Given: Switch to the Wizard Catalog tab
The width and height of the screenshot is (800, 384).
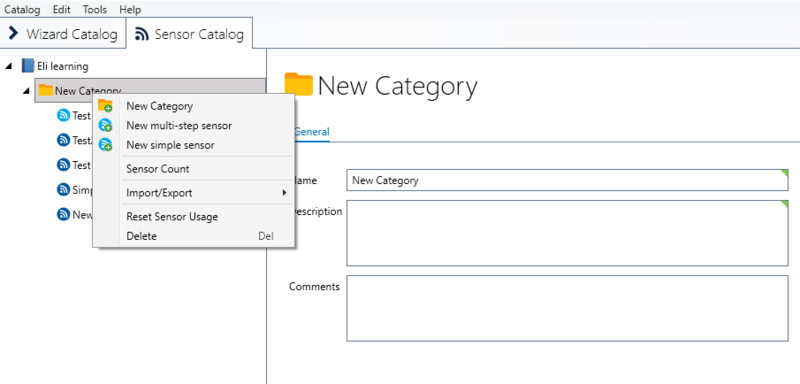Looking at the screenshot, I should [63, 34].
